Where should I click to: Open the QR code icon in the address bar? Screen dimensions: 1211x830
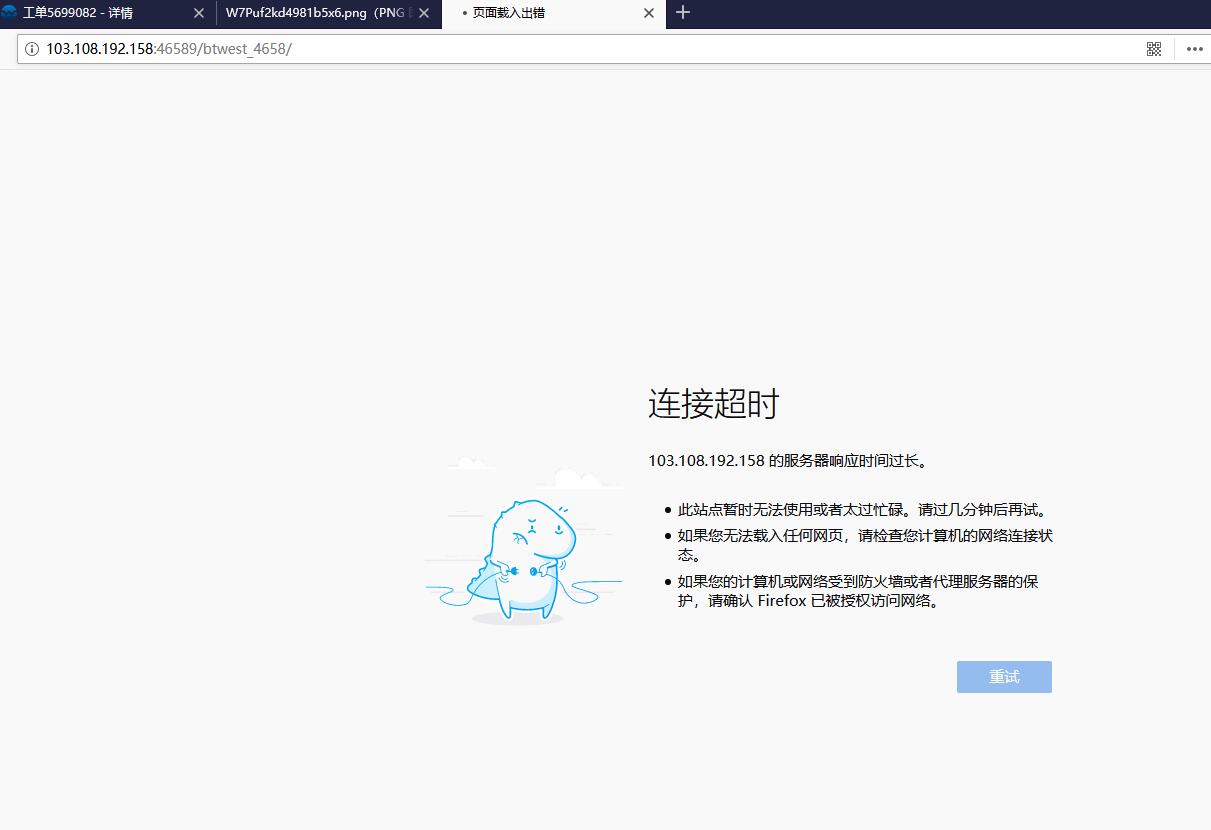click(1154, 49)
